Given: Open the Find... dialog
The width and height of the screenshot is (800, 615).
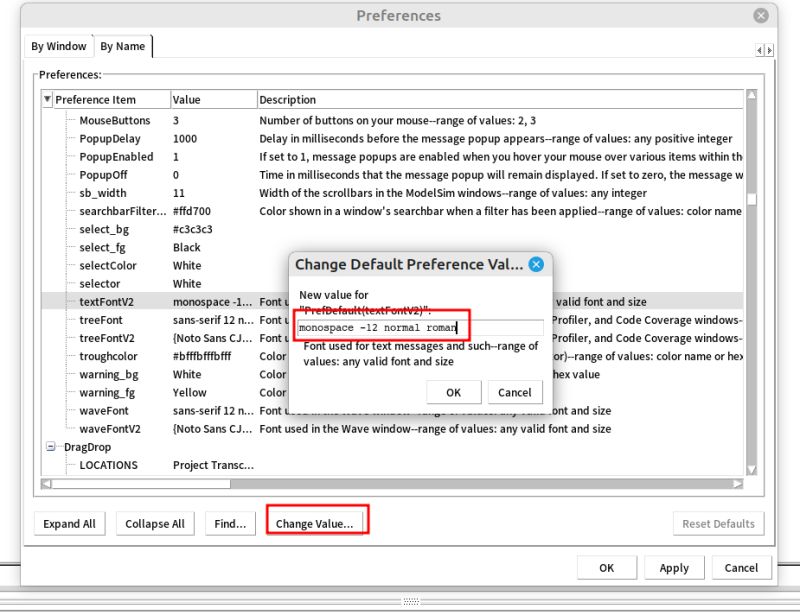Looking at the screenshot, I should (230, 524).
